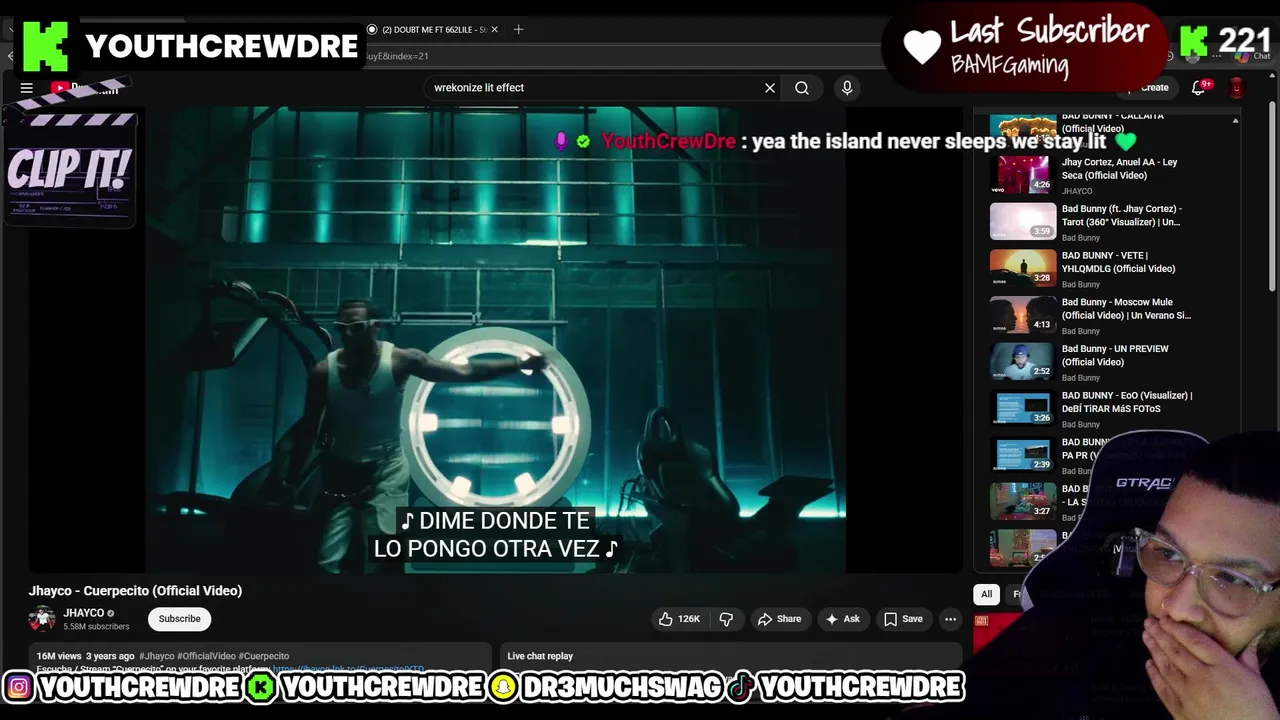
Task: Click the Share button
Action: (x=779, y=619)
